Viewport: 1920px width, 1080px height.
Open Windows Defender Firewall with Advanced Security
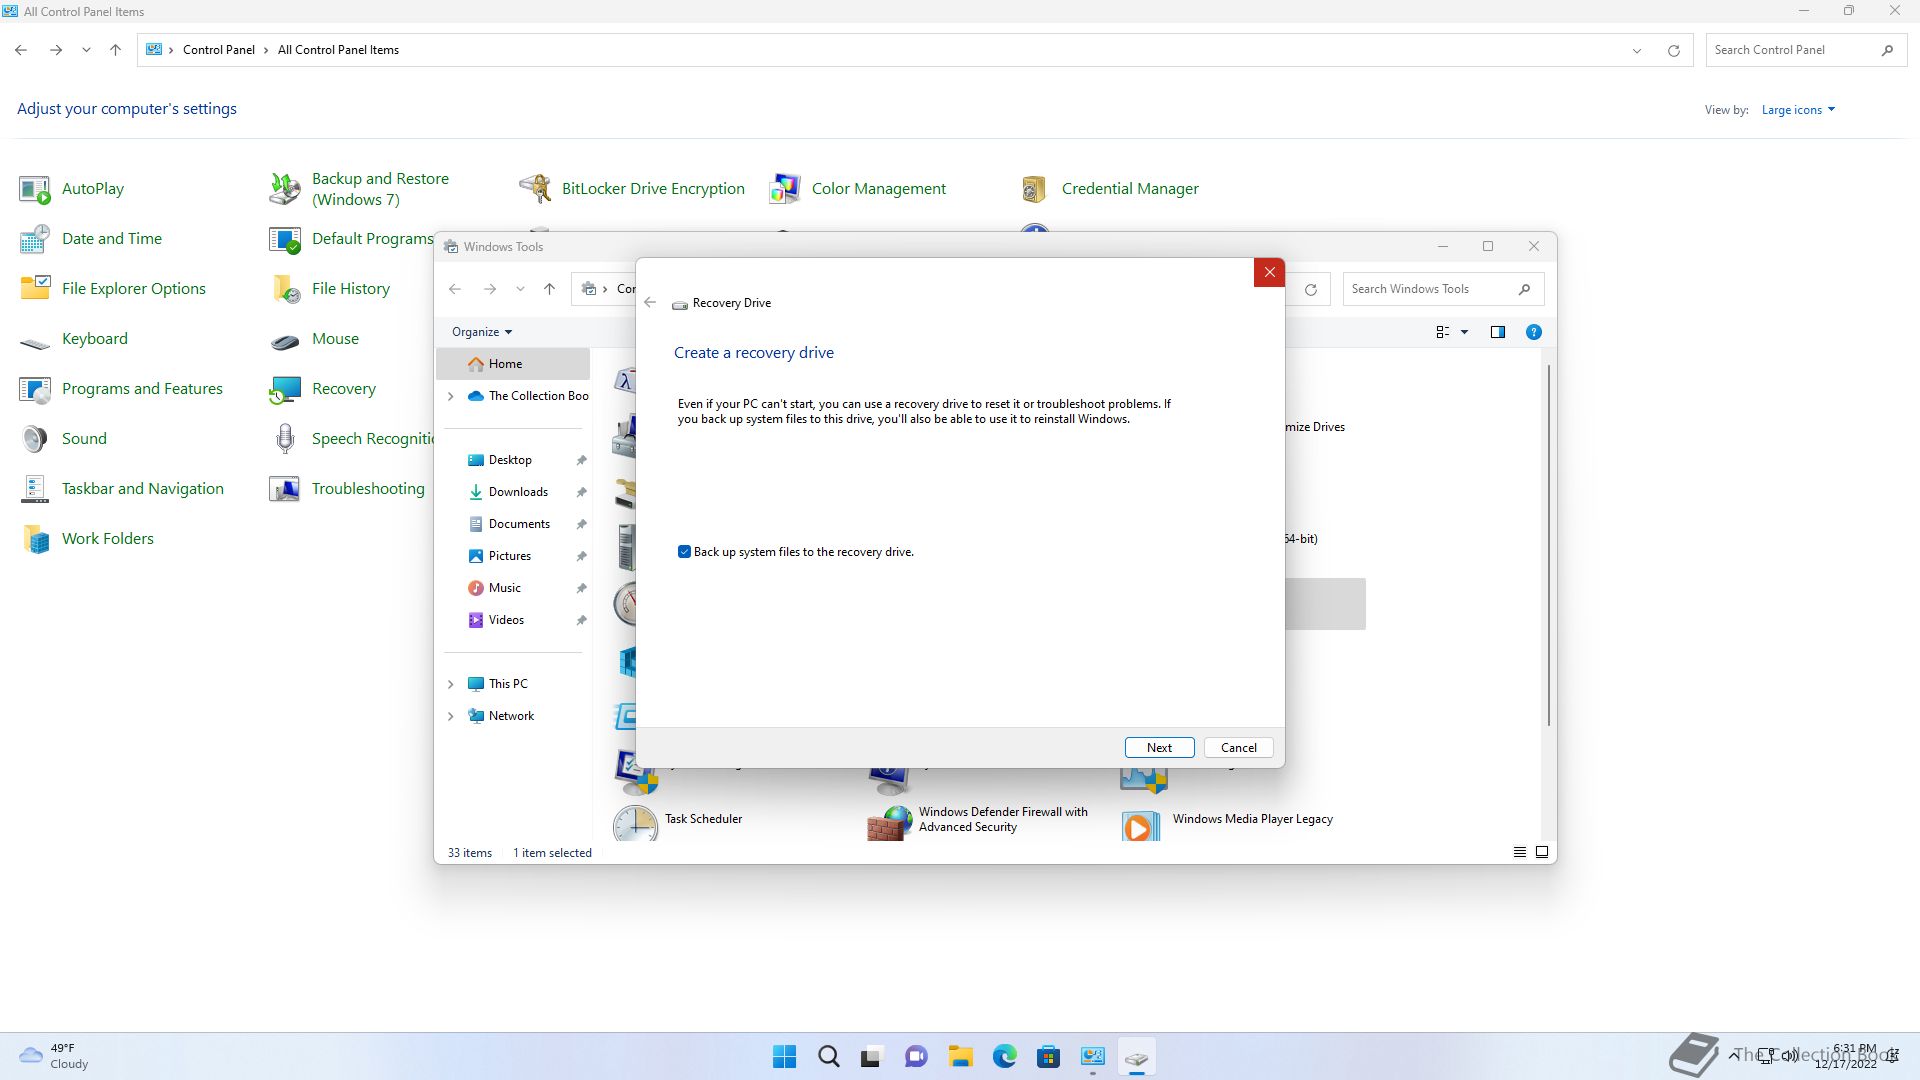click(x=977, y=820)
